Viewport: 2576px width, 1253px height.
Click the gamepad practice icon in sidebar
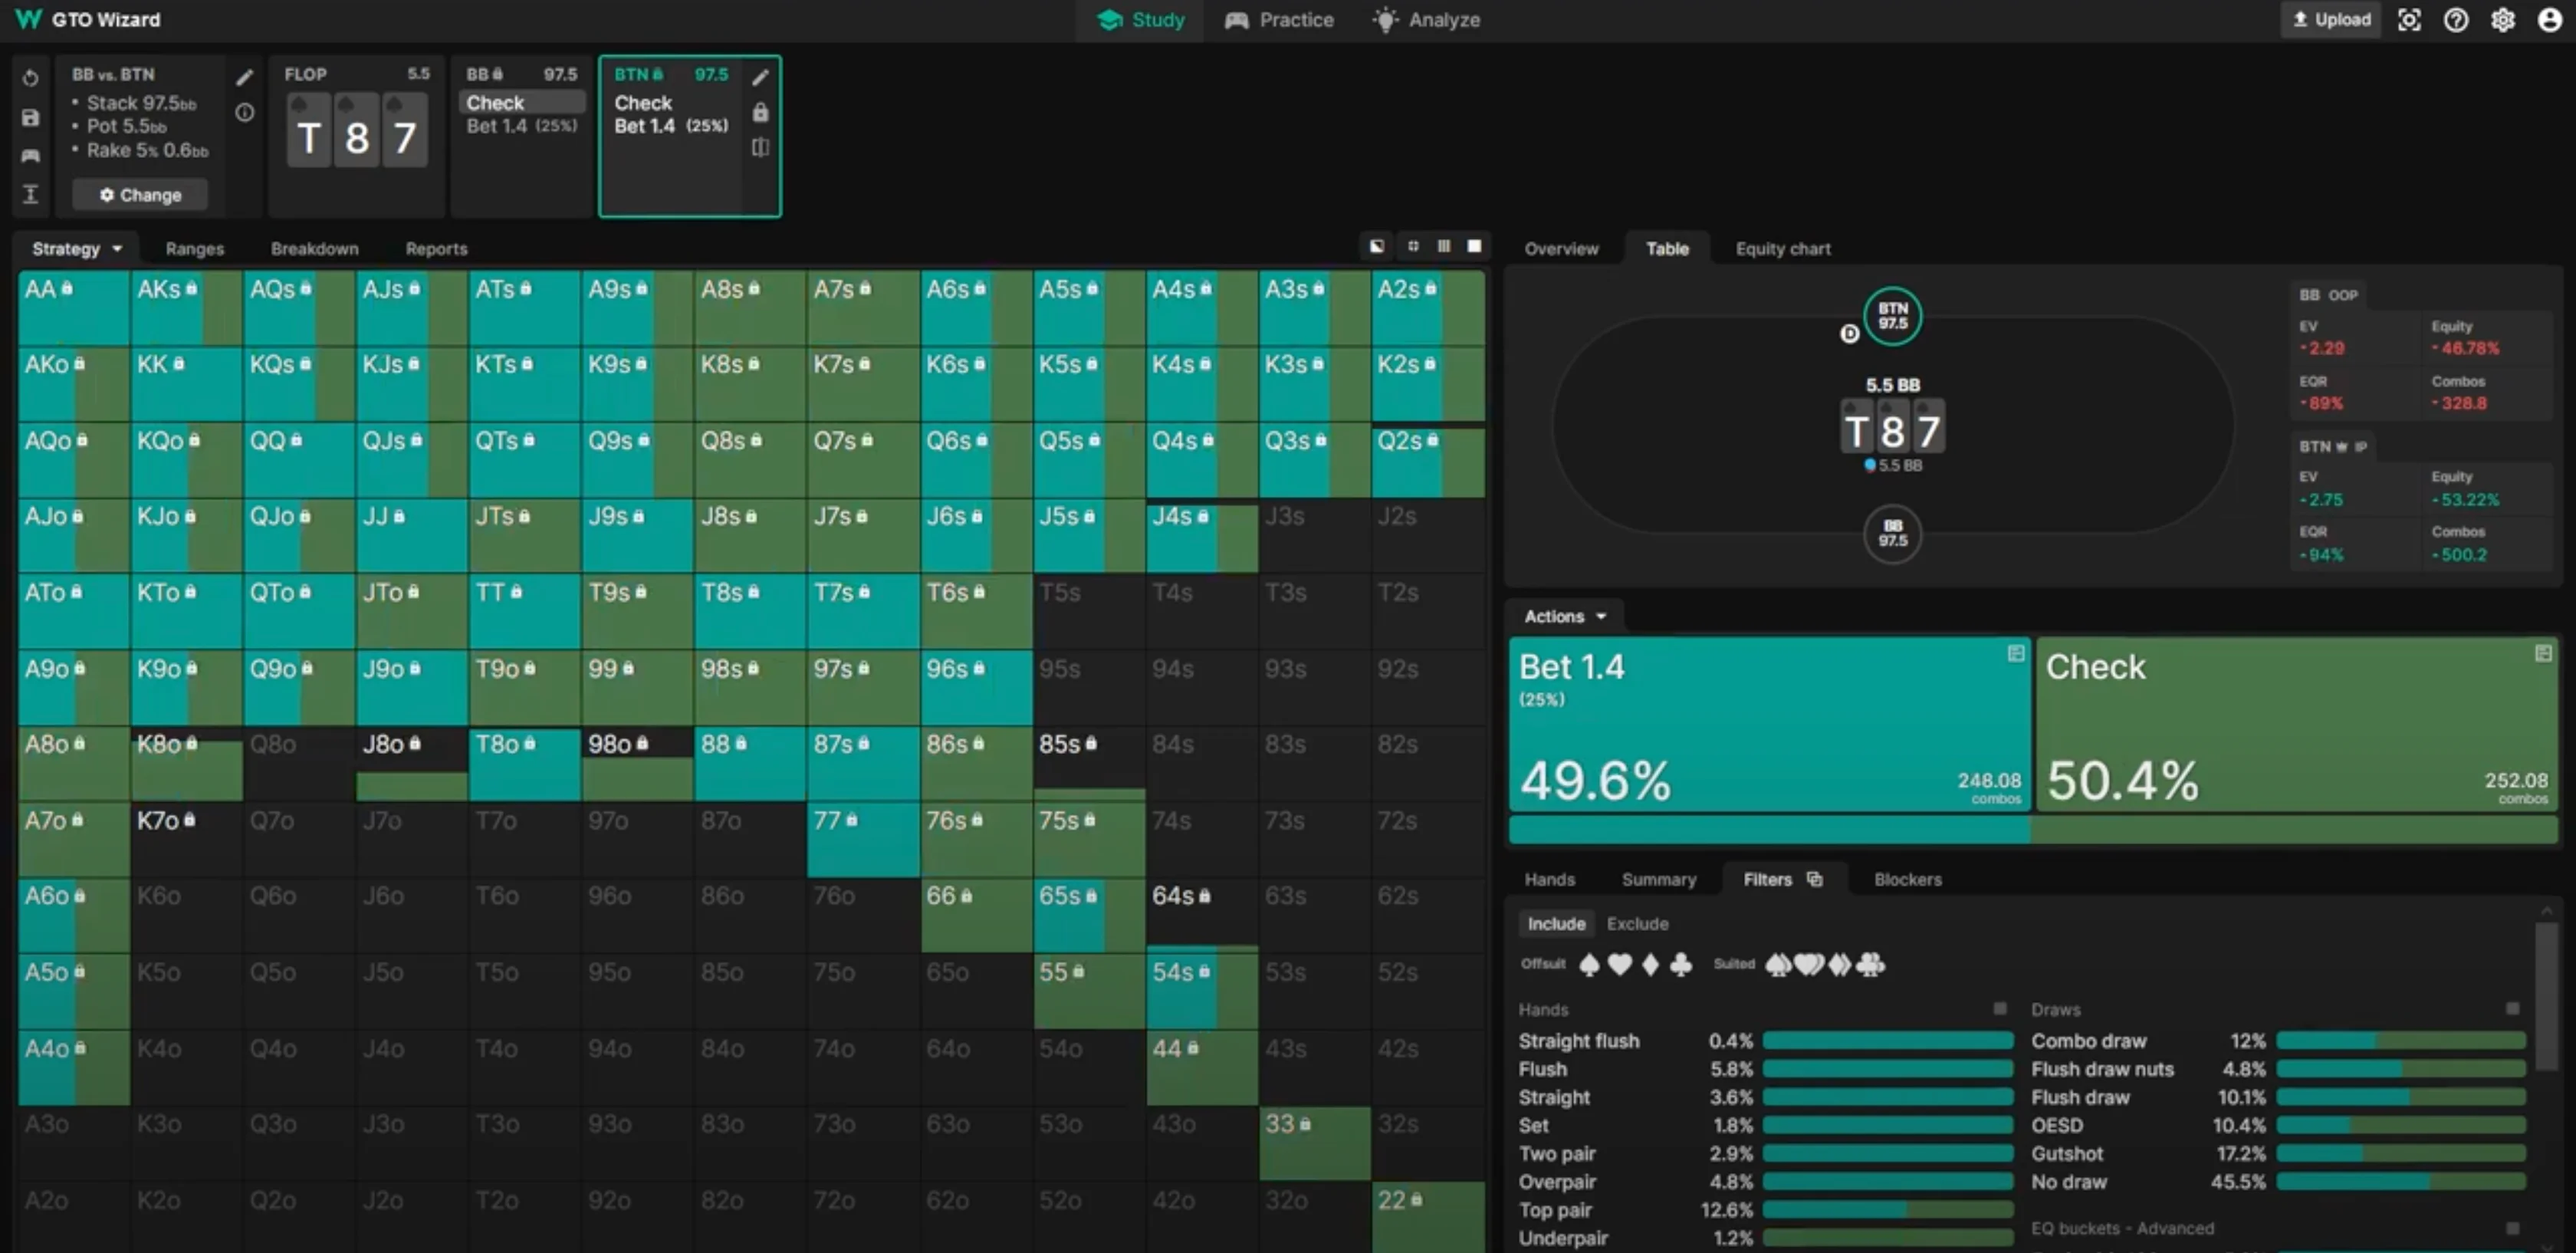(30, 155)
